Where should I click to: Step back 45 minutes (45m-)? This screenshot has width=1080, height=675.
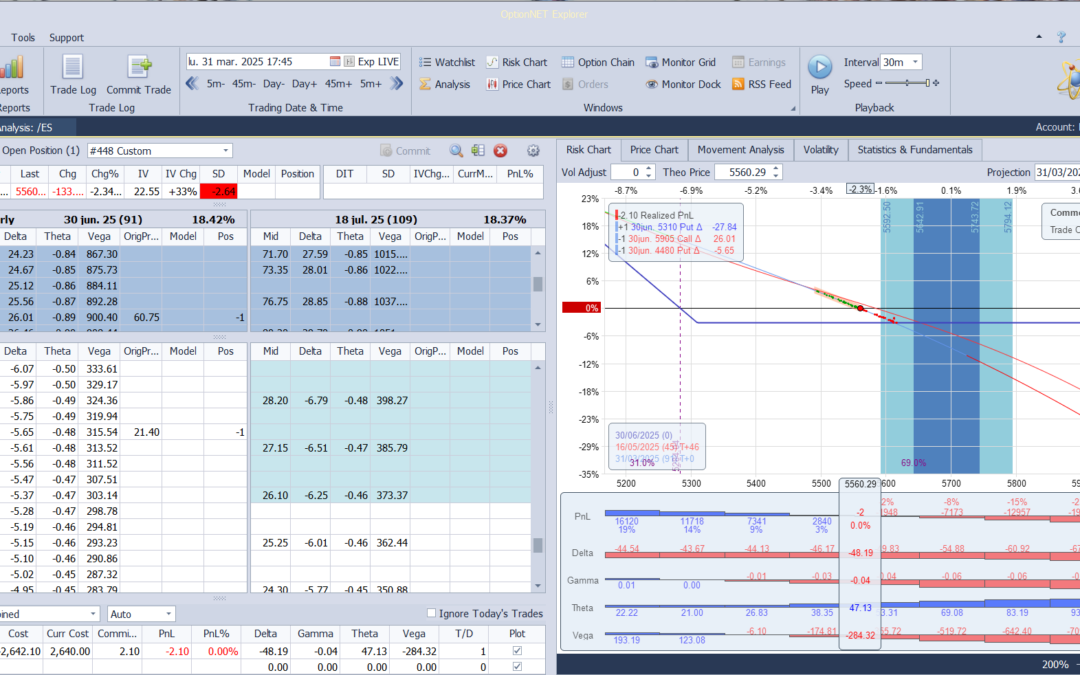point(244,84)
